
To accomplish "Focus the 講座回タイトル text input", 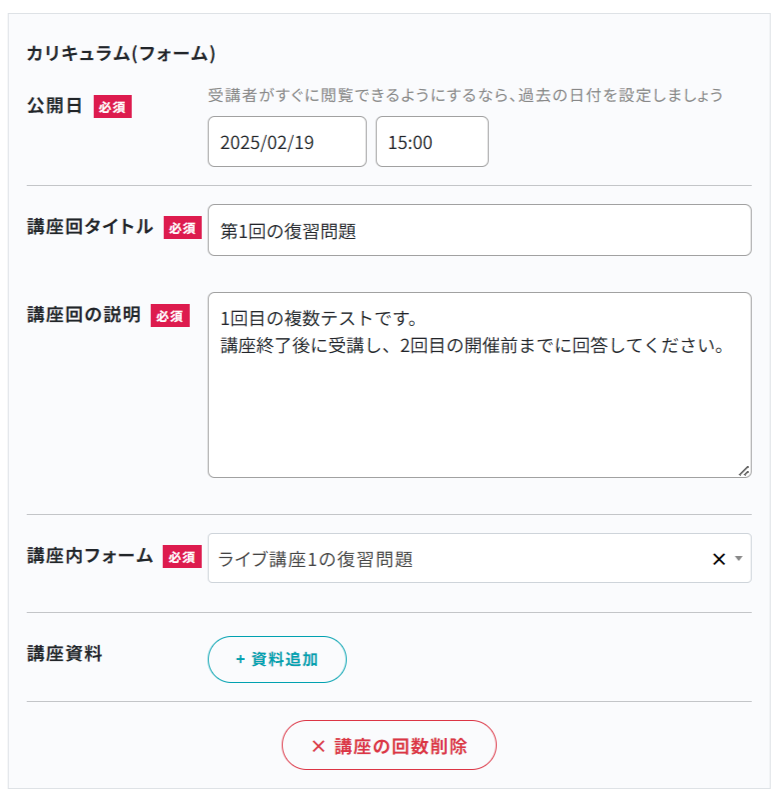I will [x=479, y=231].
